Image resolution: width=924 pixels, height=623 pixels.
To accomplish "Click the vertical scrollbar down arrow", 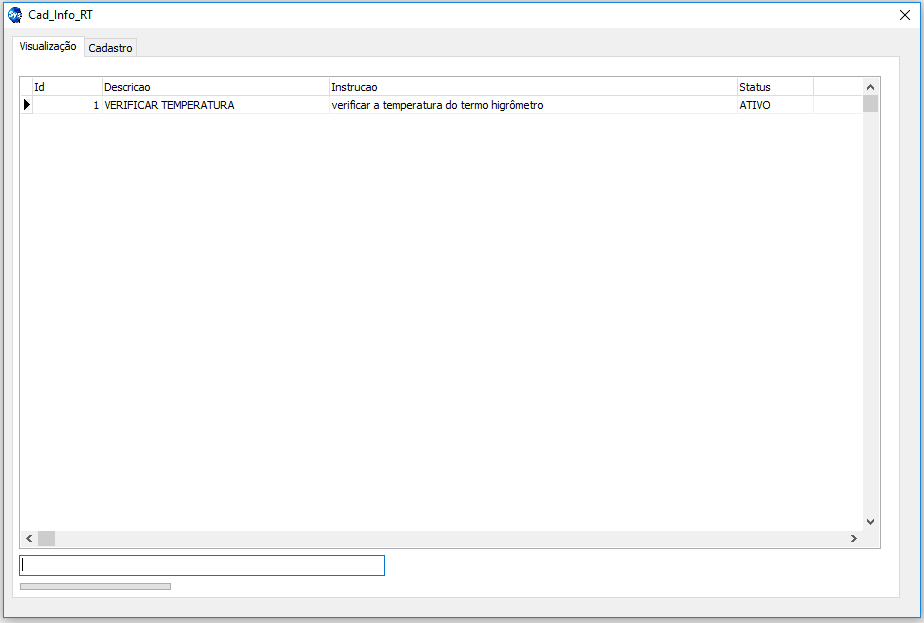I will click(870, 521).
